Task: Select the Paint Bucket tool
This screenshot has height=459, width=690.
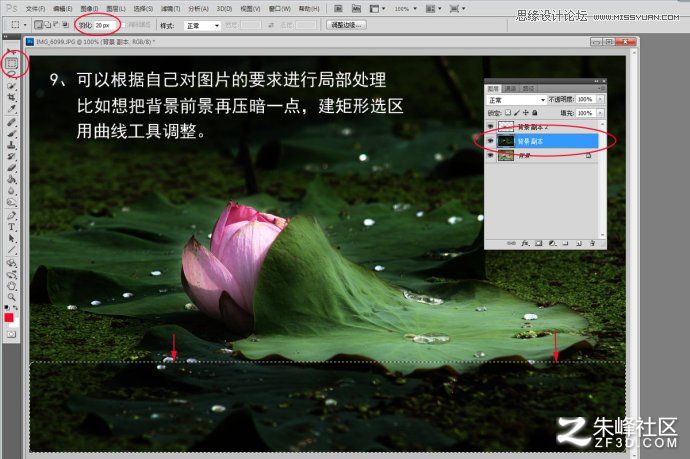Action: point(11,180)
